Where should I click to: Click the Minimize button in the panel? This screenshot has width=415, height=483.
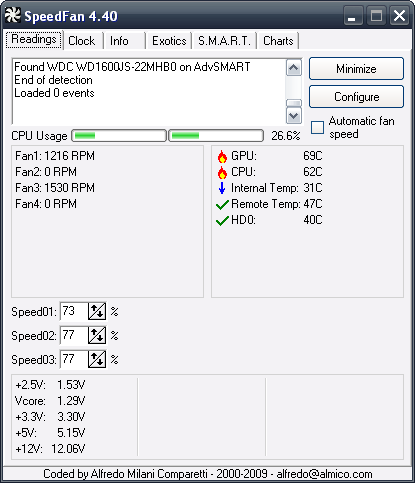(x=356, y=69)
